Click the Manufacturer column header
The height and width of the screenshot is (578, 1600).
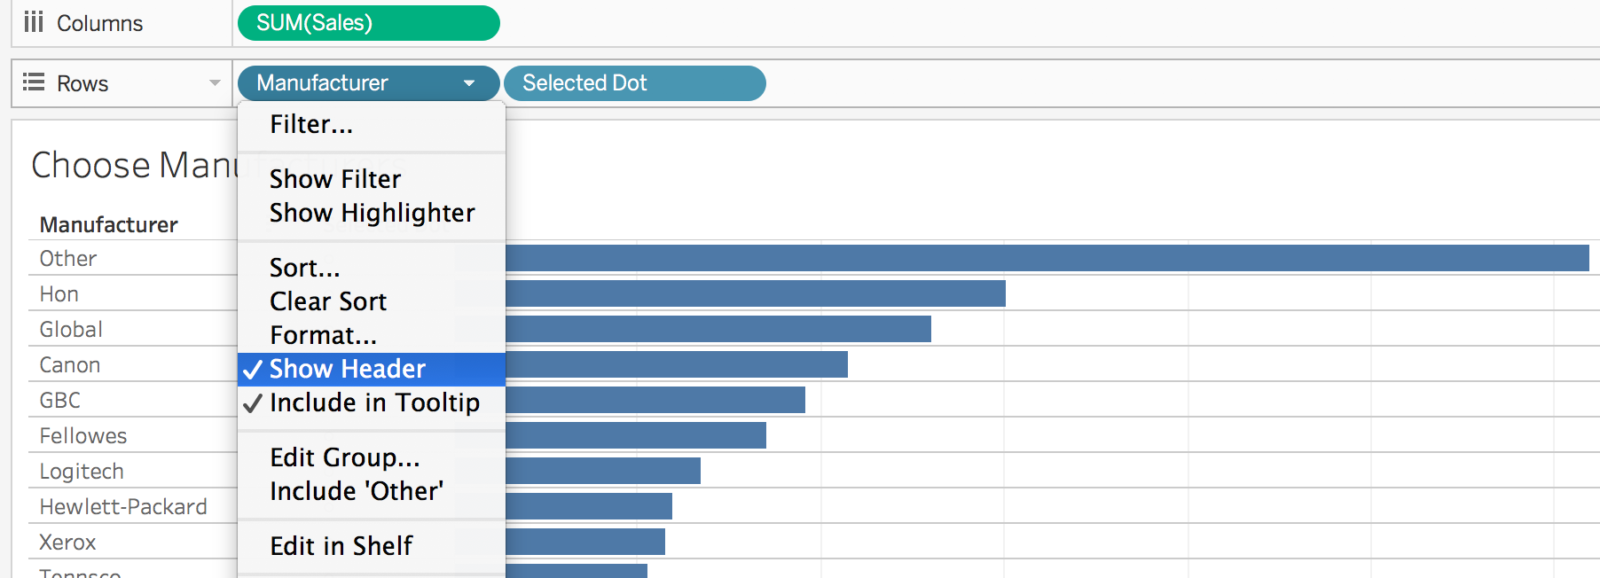point(109,225)
